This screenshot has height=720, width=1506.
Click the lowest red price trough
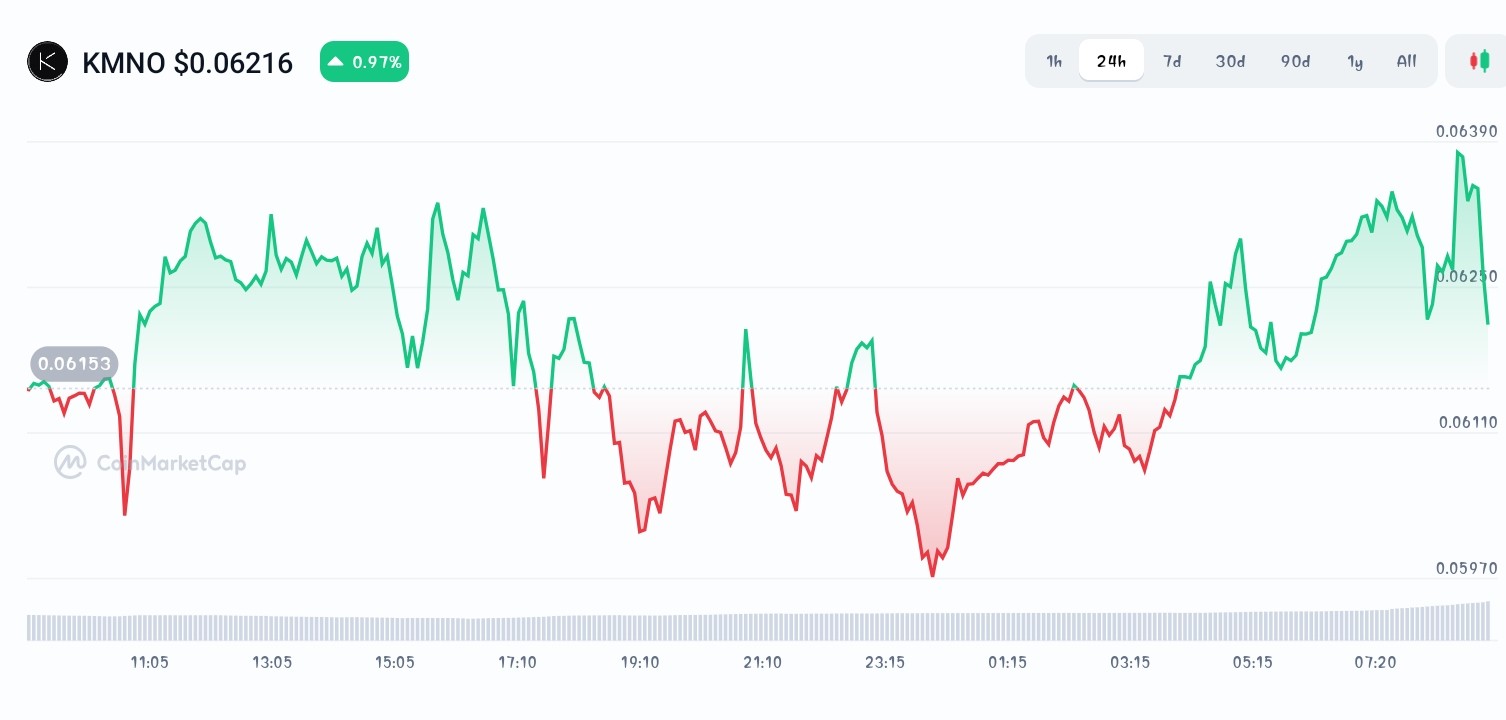click(x=932, y=575)
